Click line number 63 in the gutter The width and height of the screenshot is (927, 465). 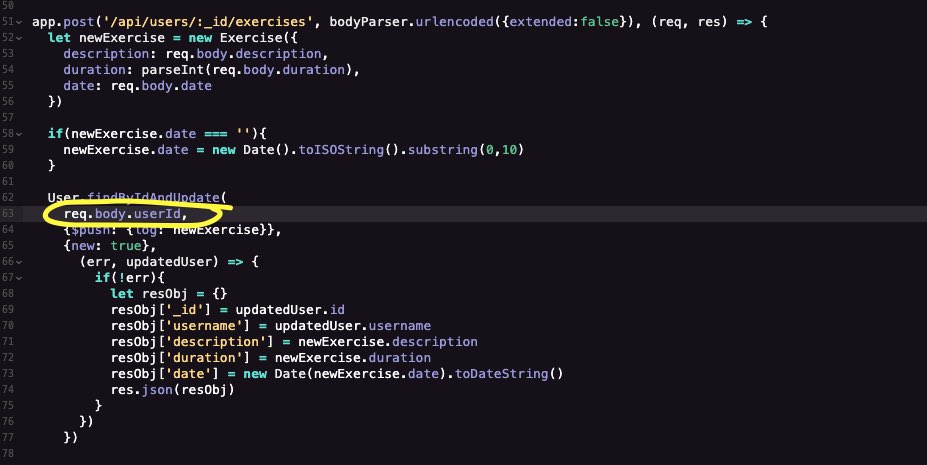(x=8, y=213)
